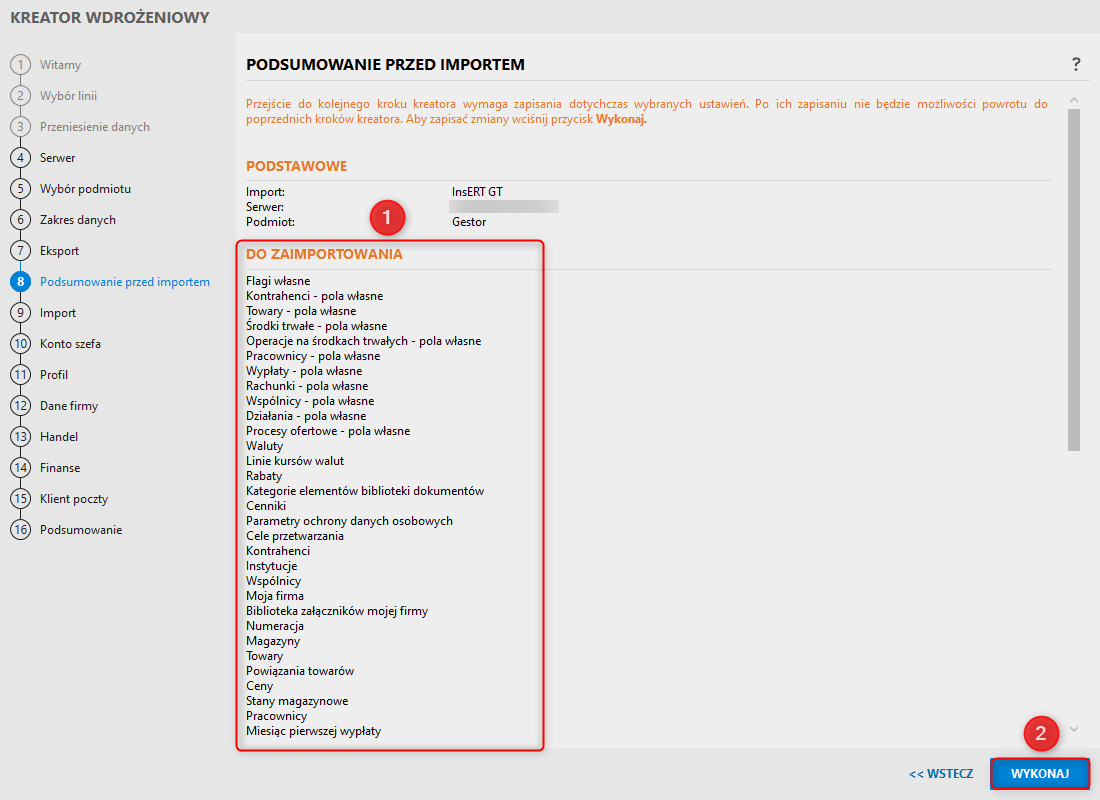Open the Przeniesienie danych step label
Viewport: 1100px width, 800px height.
click(x=95, y=126)
